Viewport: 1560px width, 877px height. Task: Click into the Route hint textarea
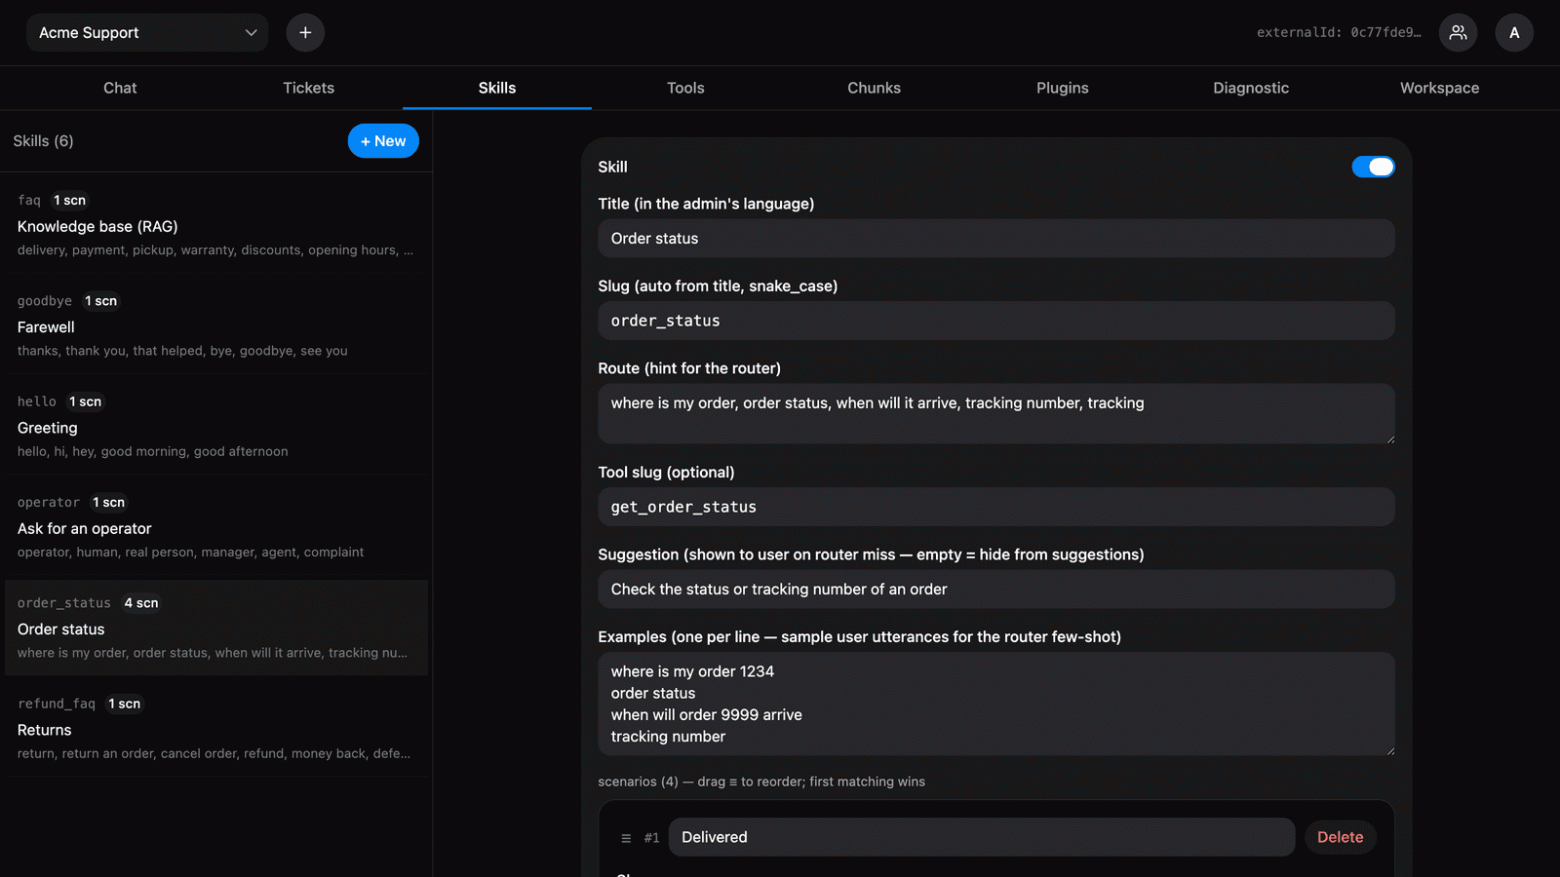[996, 414]
